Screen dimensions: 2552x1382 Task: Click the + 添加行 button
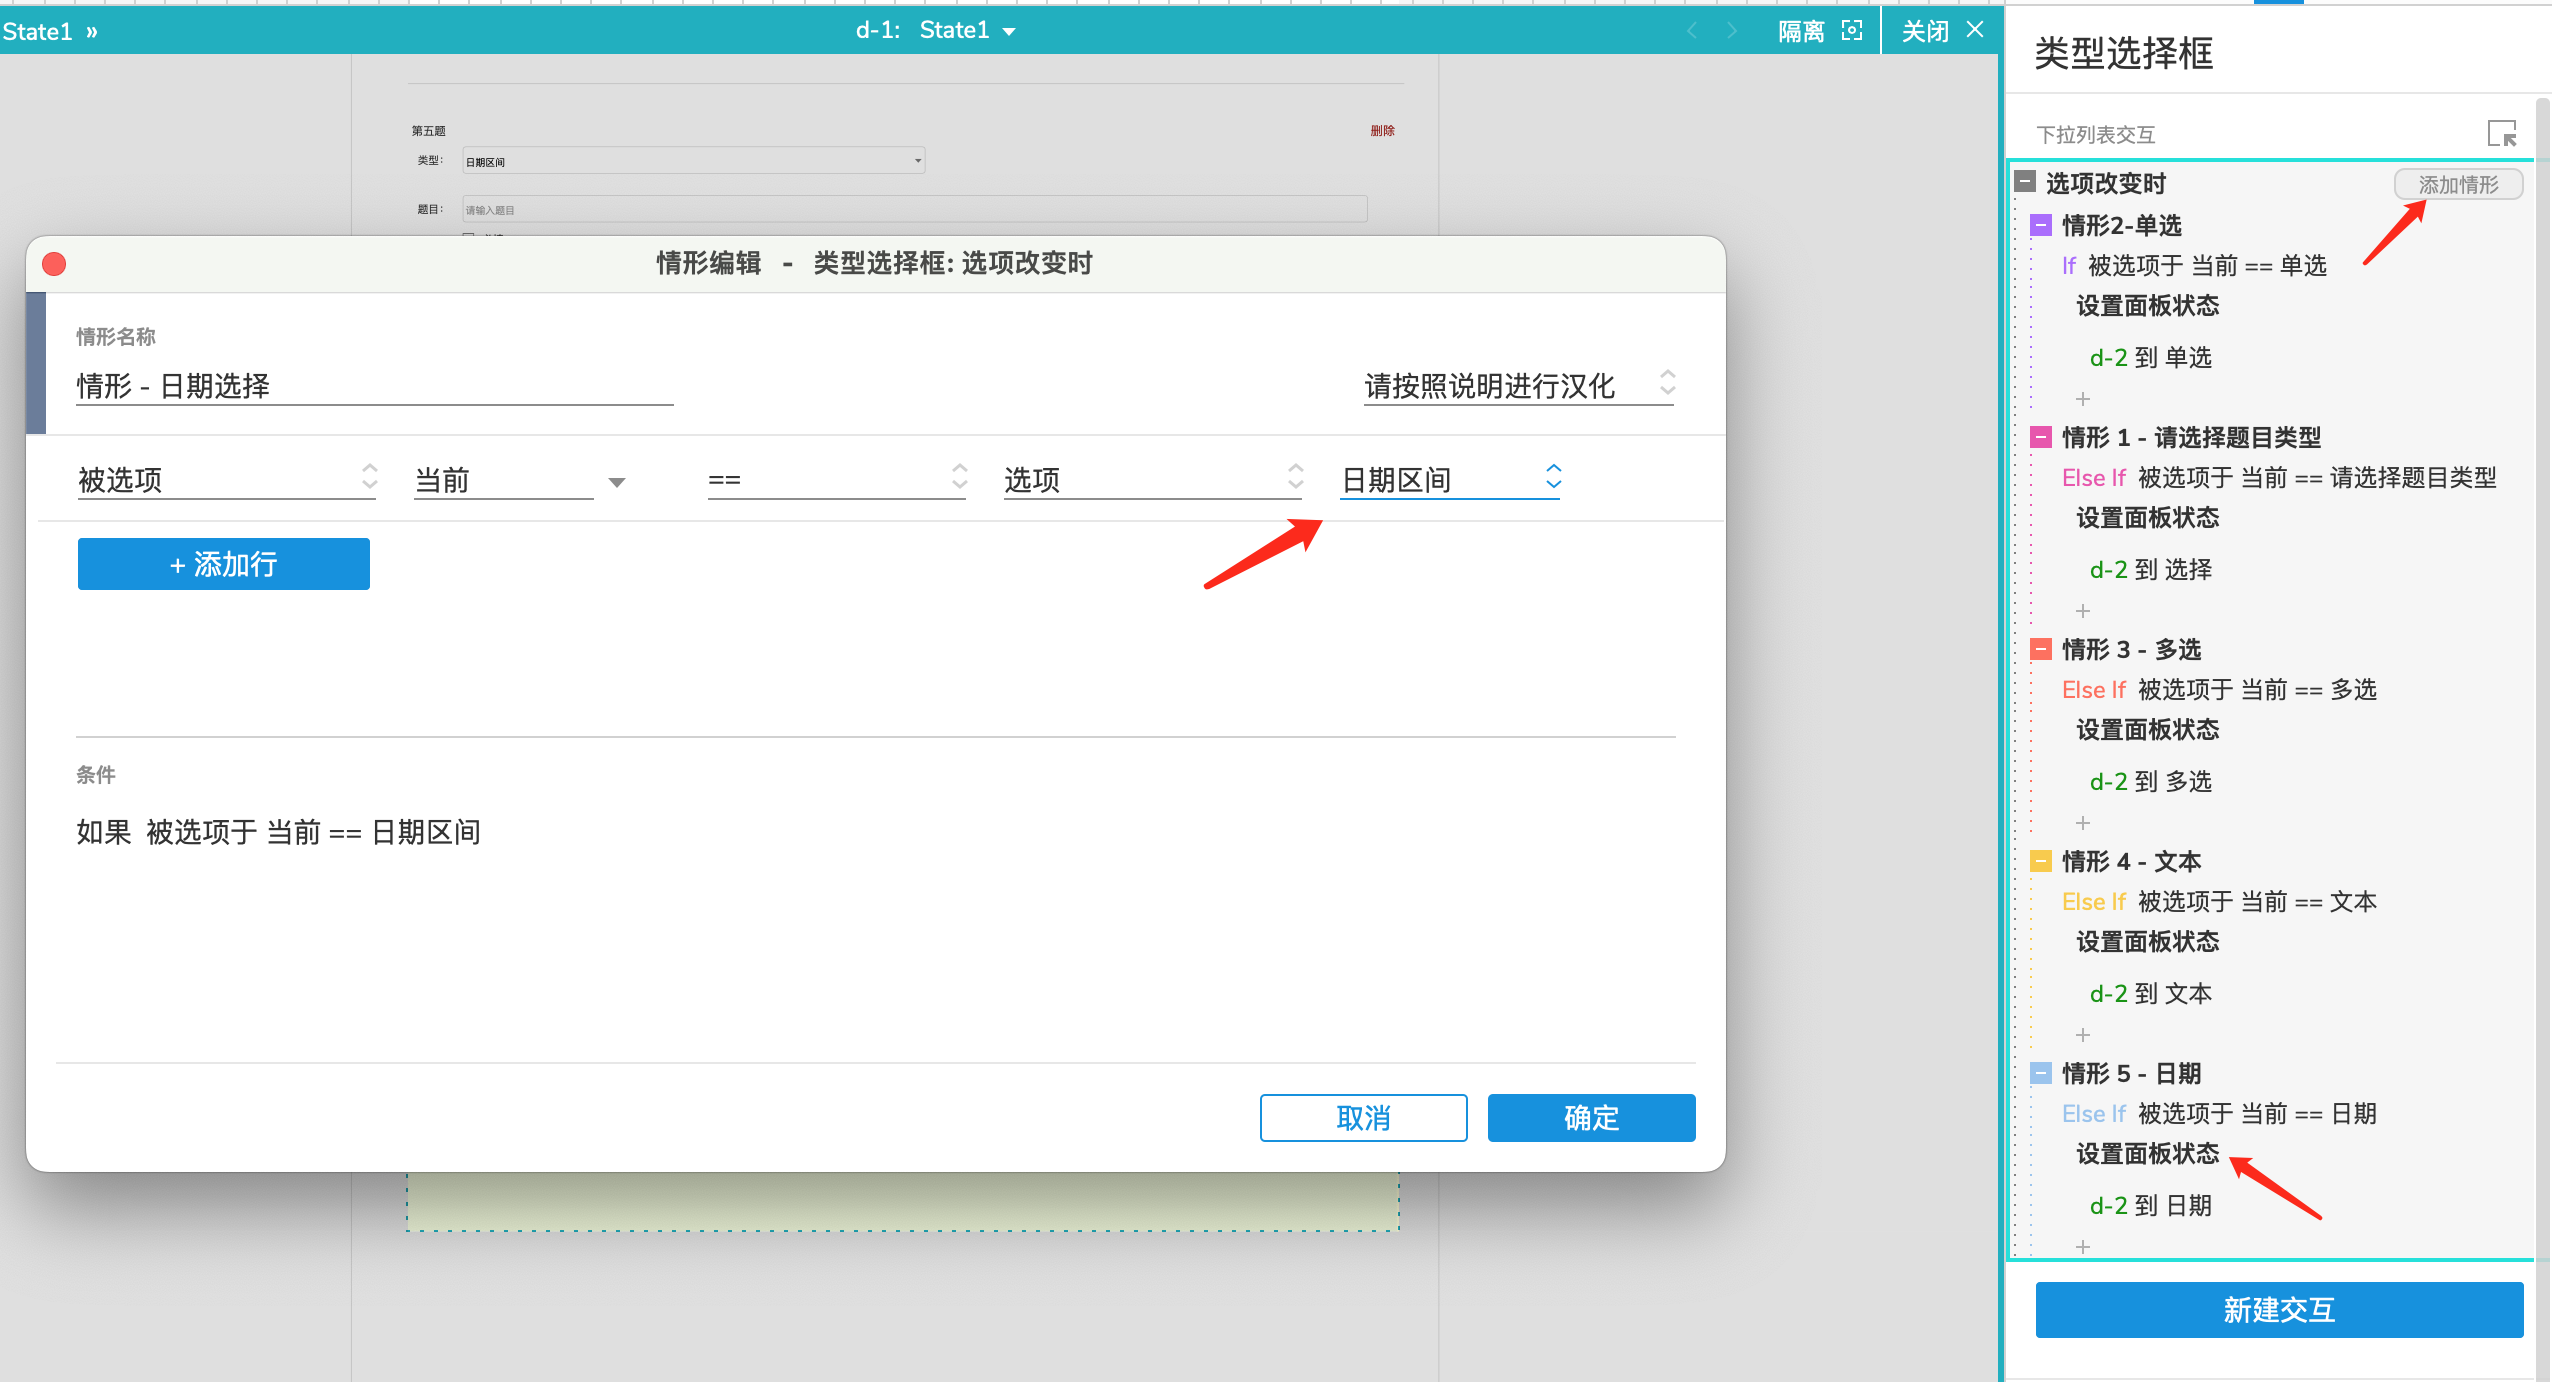224,564
